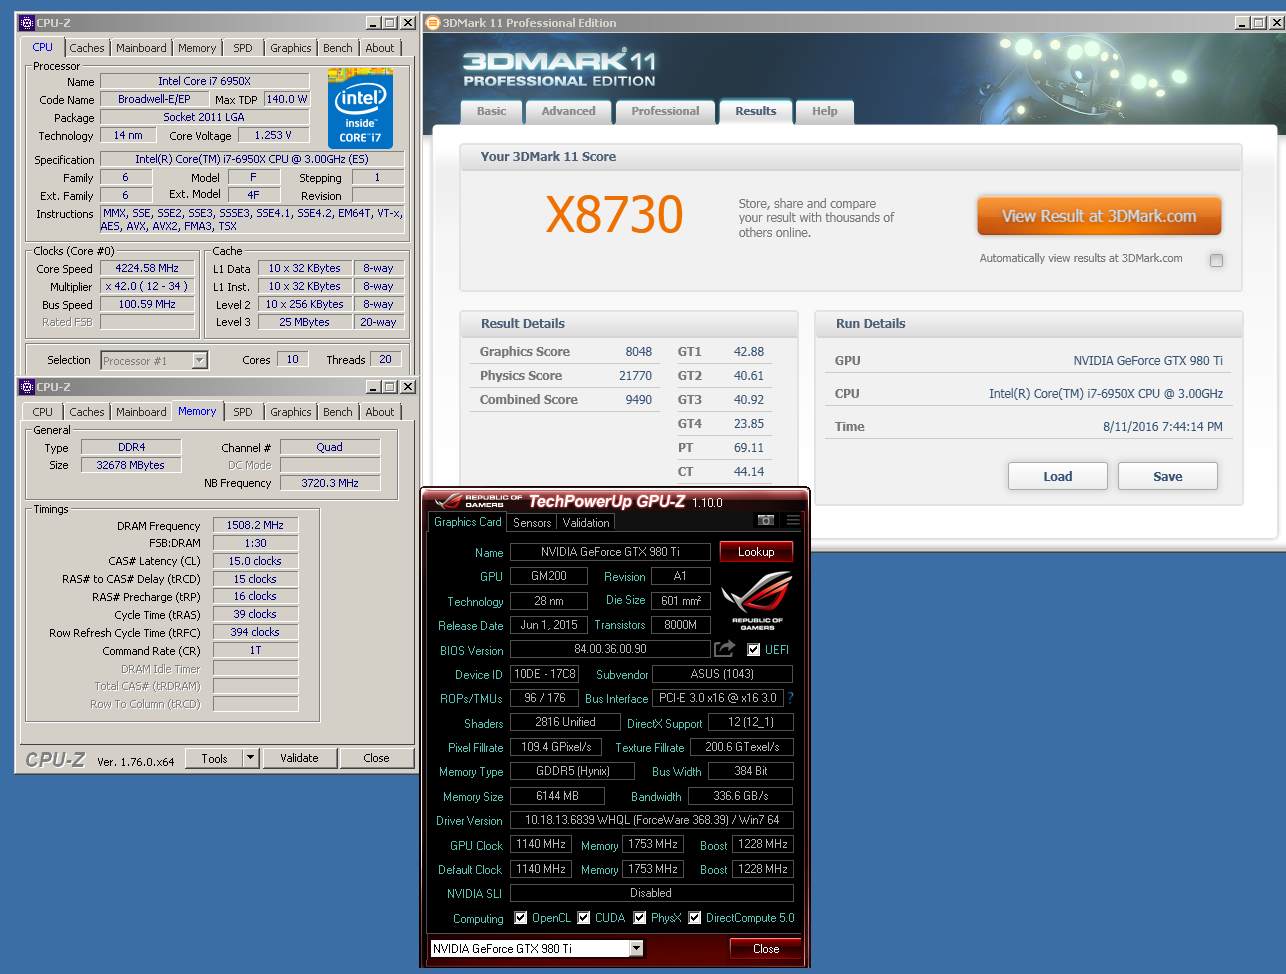Click the GPU Clock 1140 MHz field
The image size is (1286, 974).
point(541,844)
